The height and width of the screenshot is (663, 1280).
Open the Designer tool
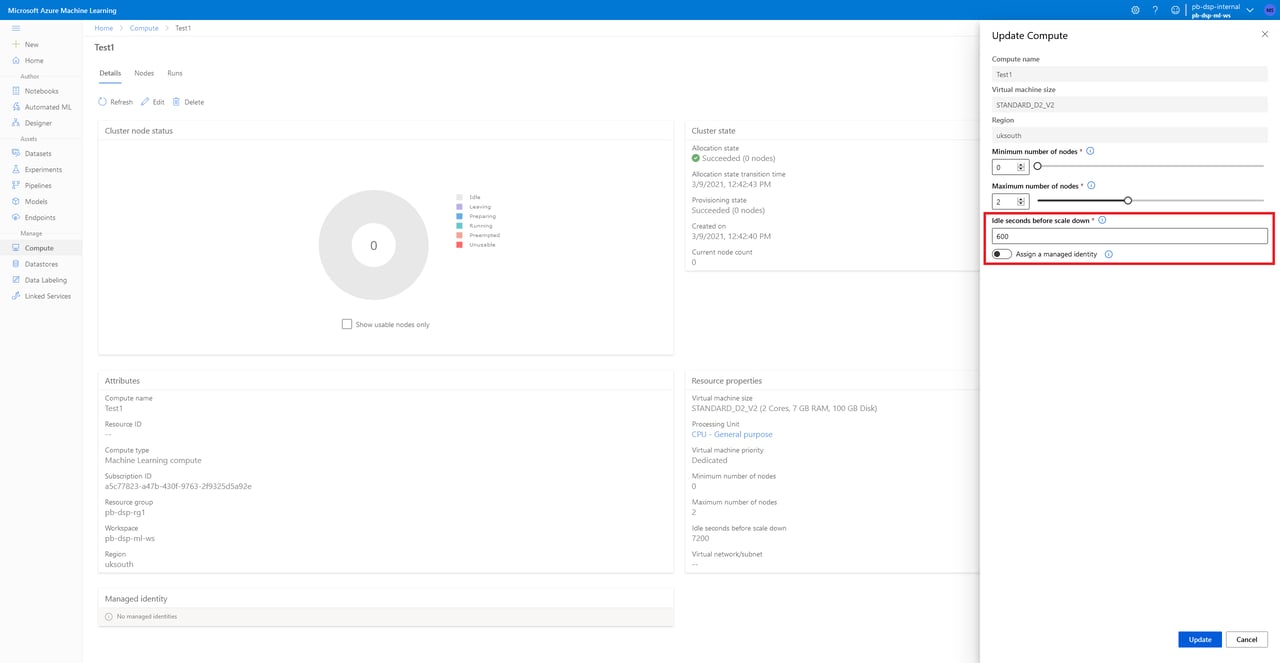(x=38, y=122)
